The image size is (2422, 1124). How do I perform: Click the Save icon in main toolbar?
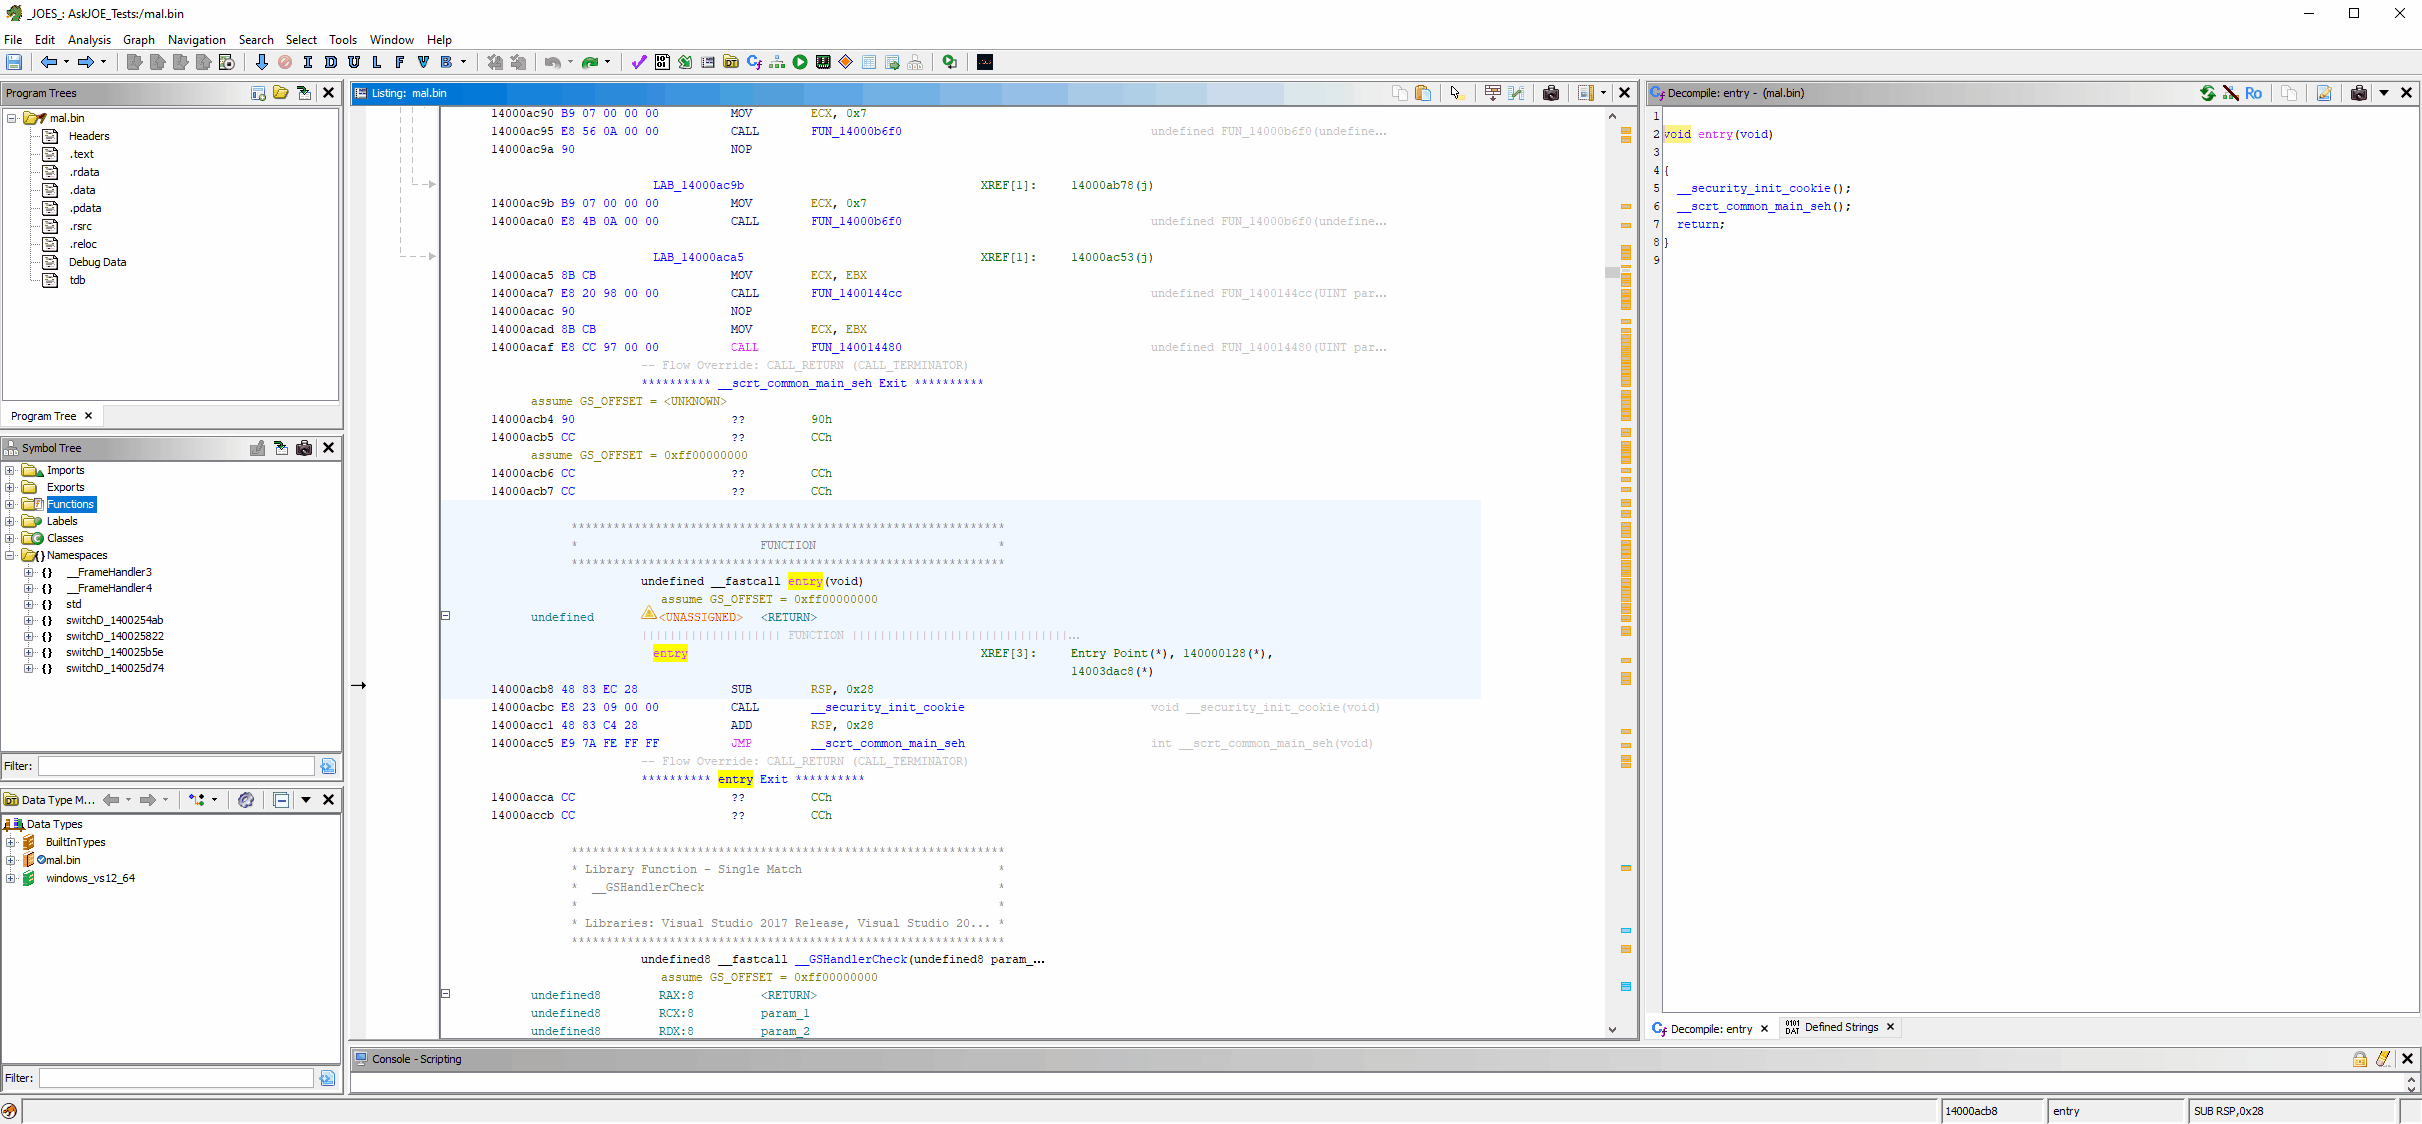point(14,62)
